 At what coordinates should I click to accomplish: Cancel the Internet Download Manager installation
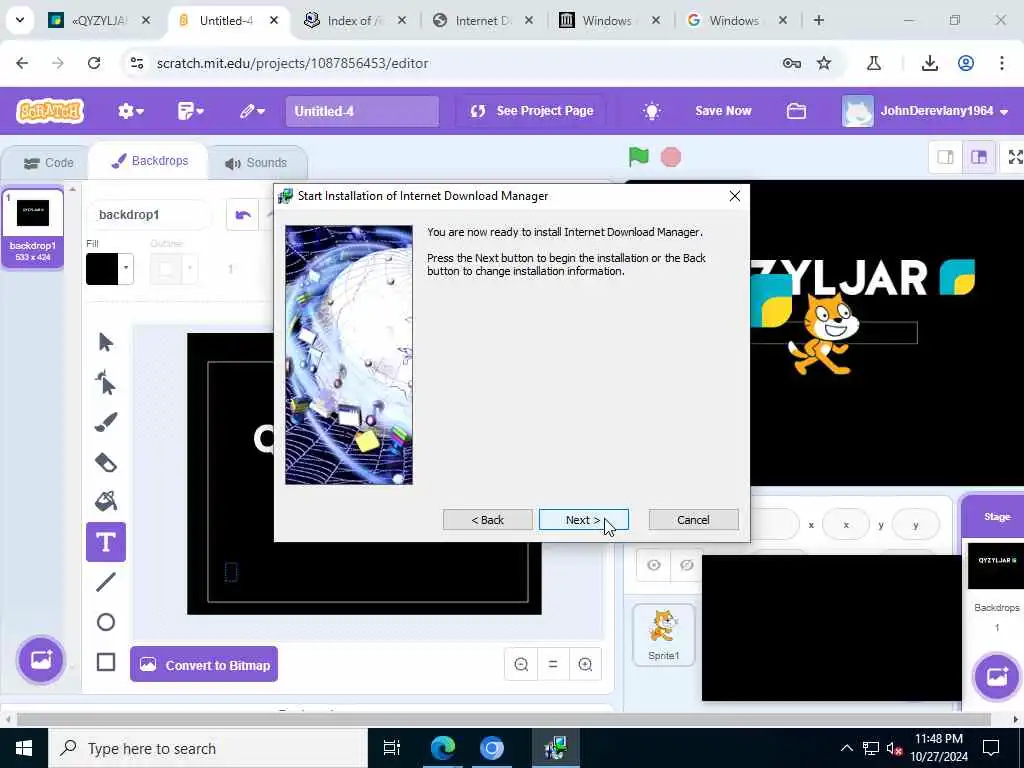click(x=693, y=520)
